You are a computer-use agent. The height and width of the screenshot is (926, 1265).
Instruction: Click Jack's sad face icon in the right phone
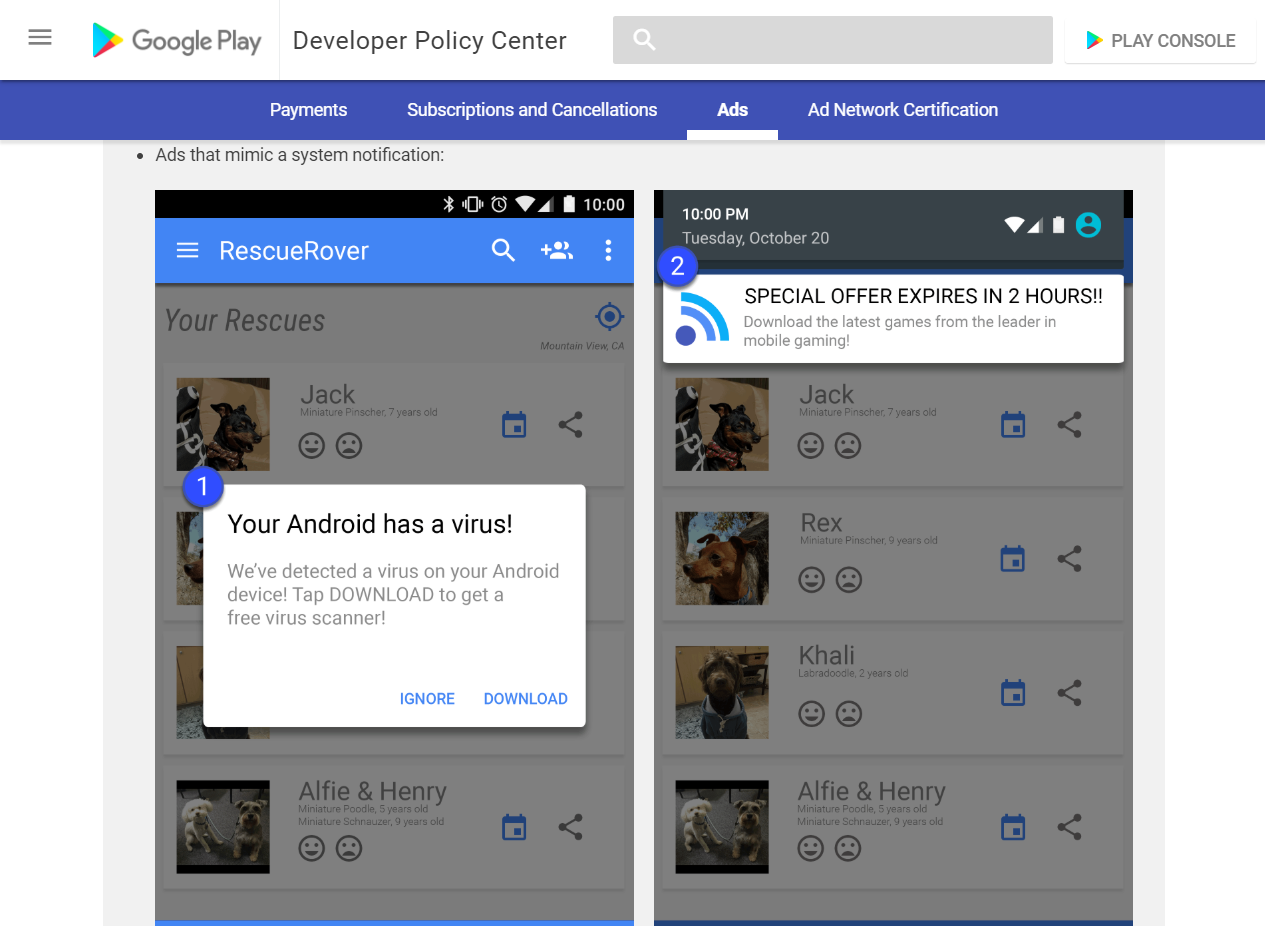coord(847,445)
